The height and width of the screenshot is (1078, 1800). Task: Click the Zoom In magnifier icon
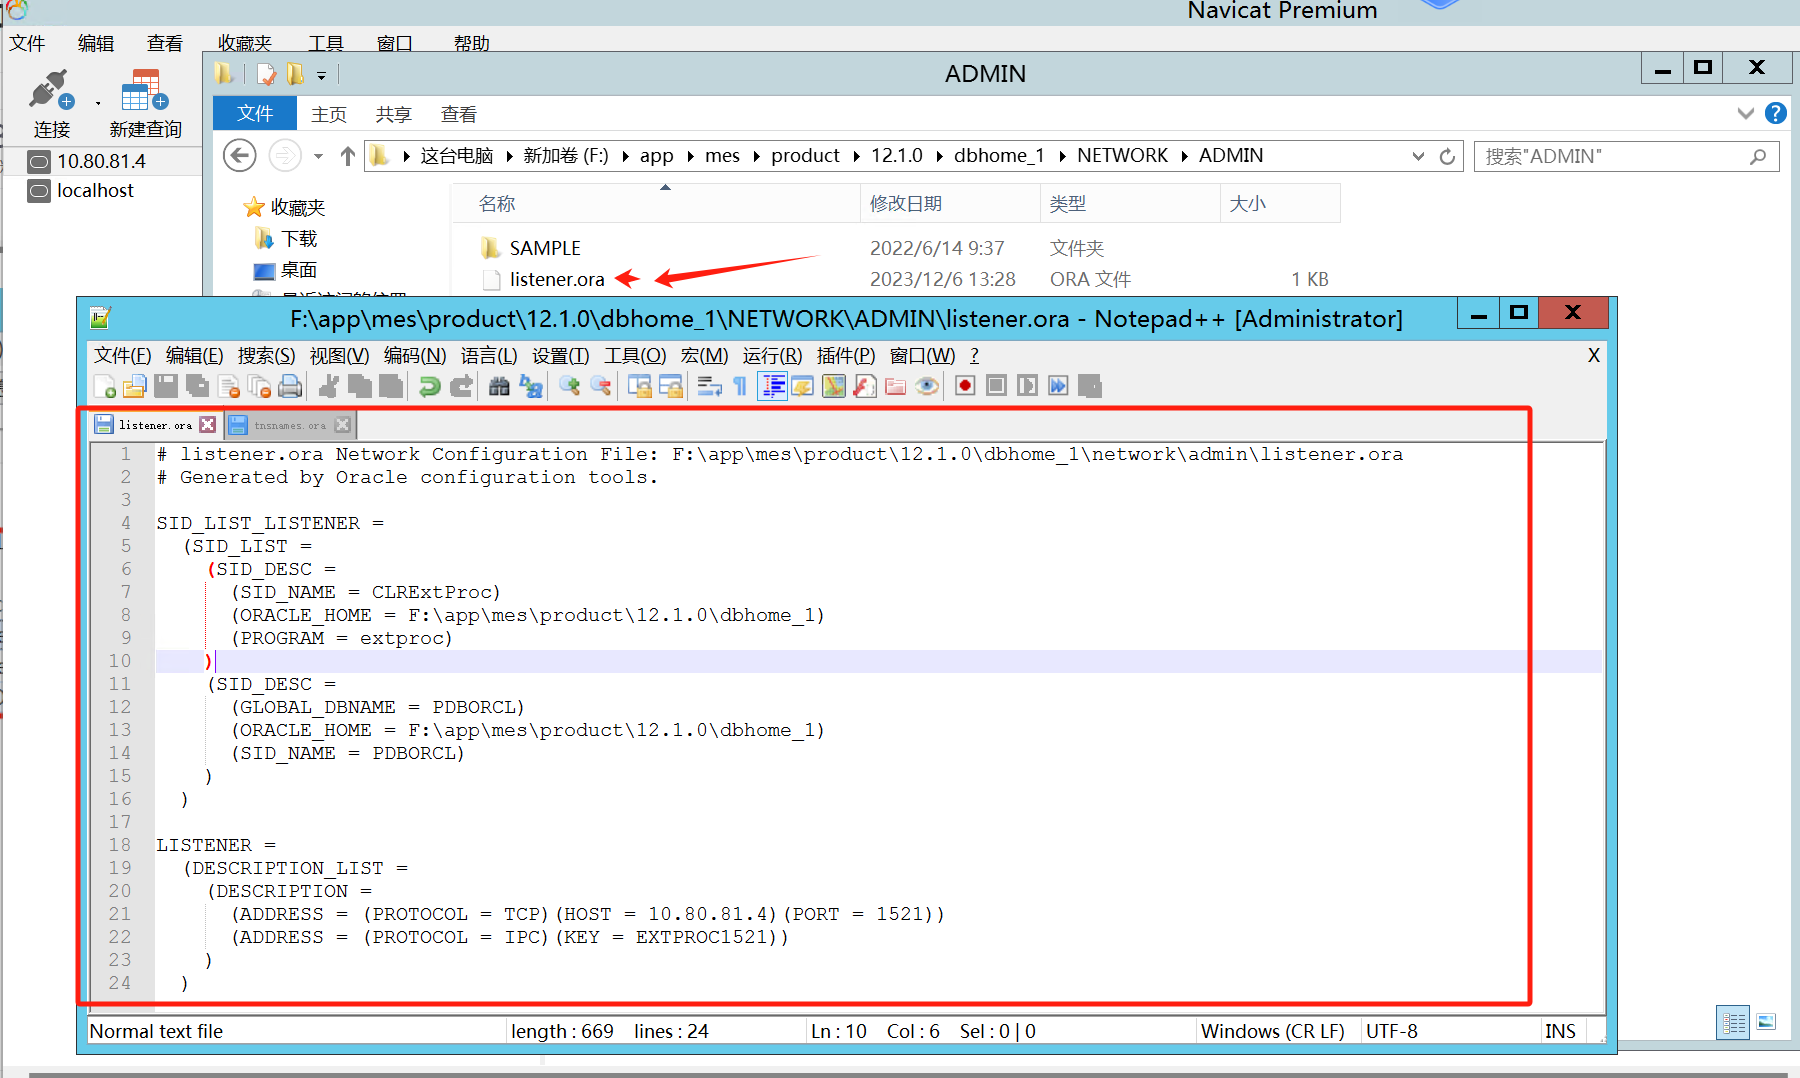[569, 387]
